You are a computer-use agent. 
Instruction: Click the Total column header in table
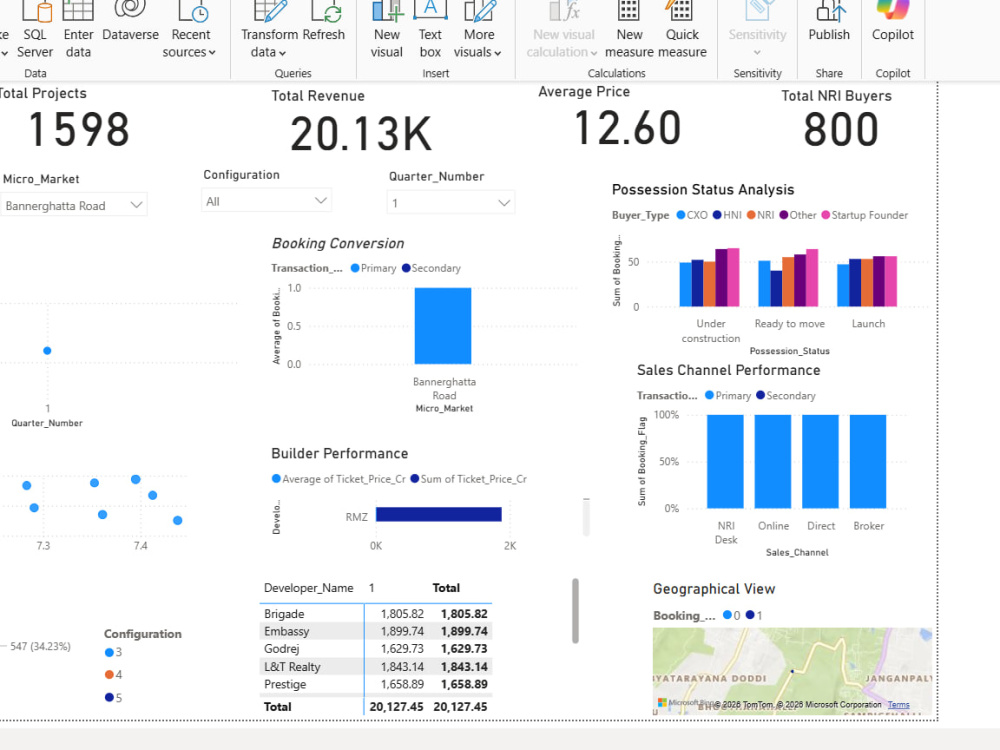[x=446, y=588]
